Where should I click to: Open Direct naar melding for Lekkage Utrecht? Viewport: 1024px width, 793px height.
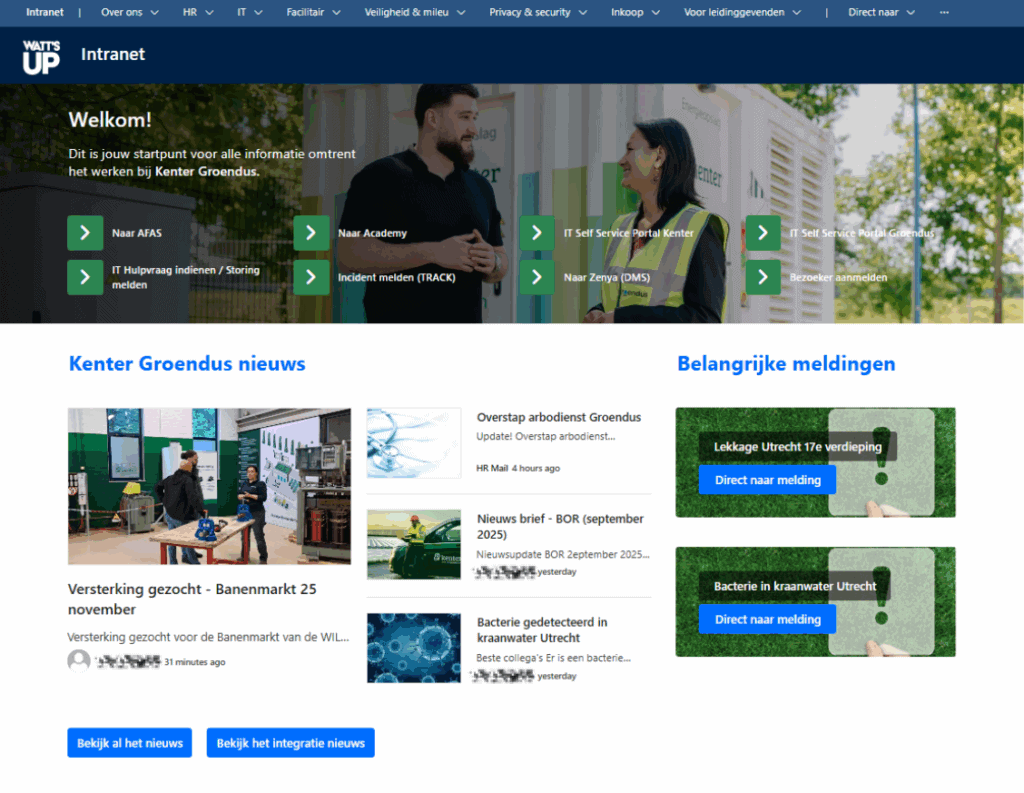767,480
